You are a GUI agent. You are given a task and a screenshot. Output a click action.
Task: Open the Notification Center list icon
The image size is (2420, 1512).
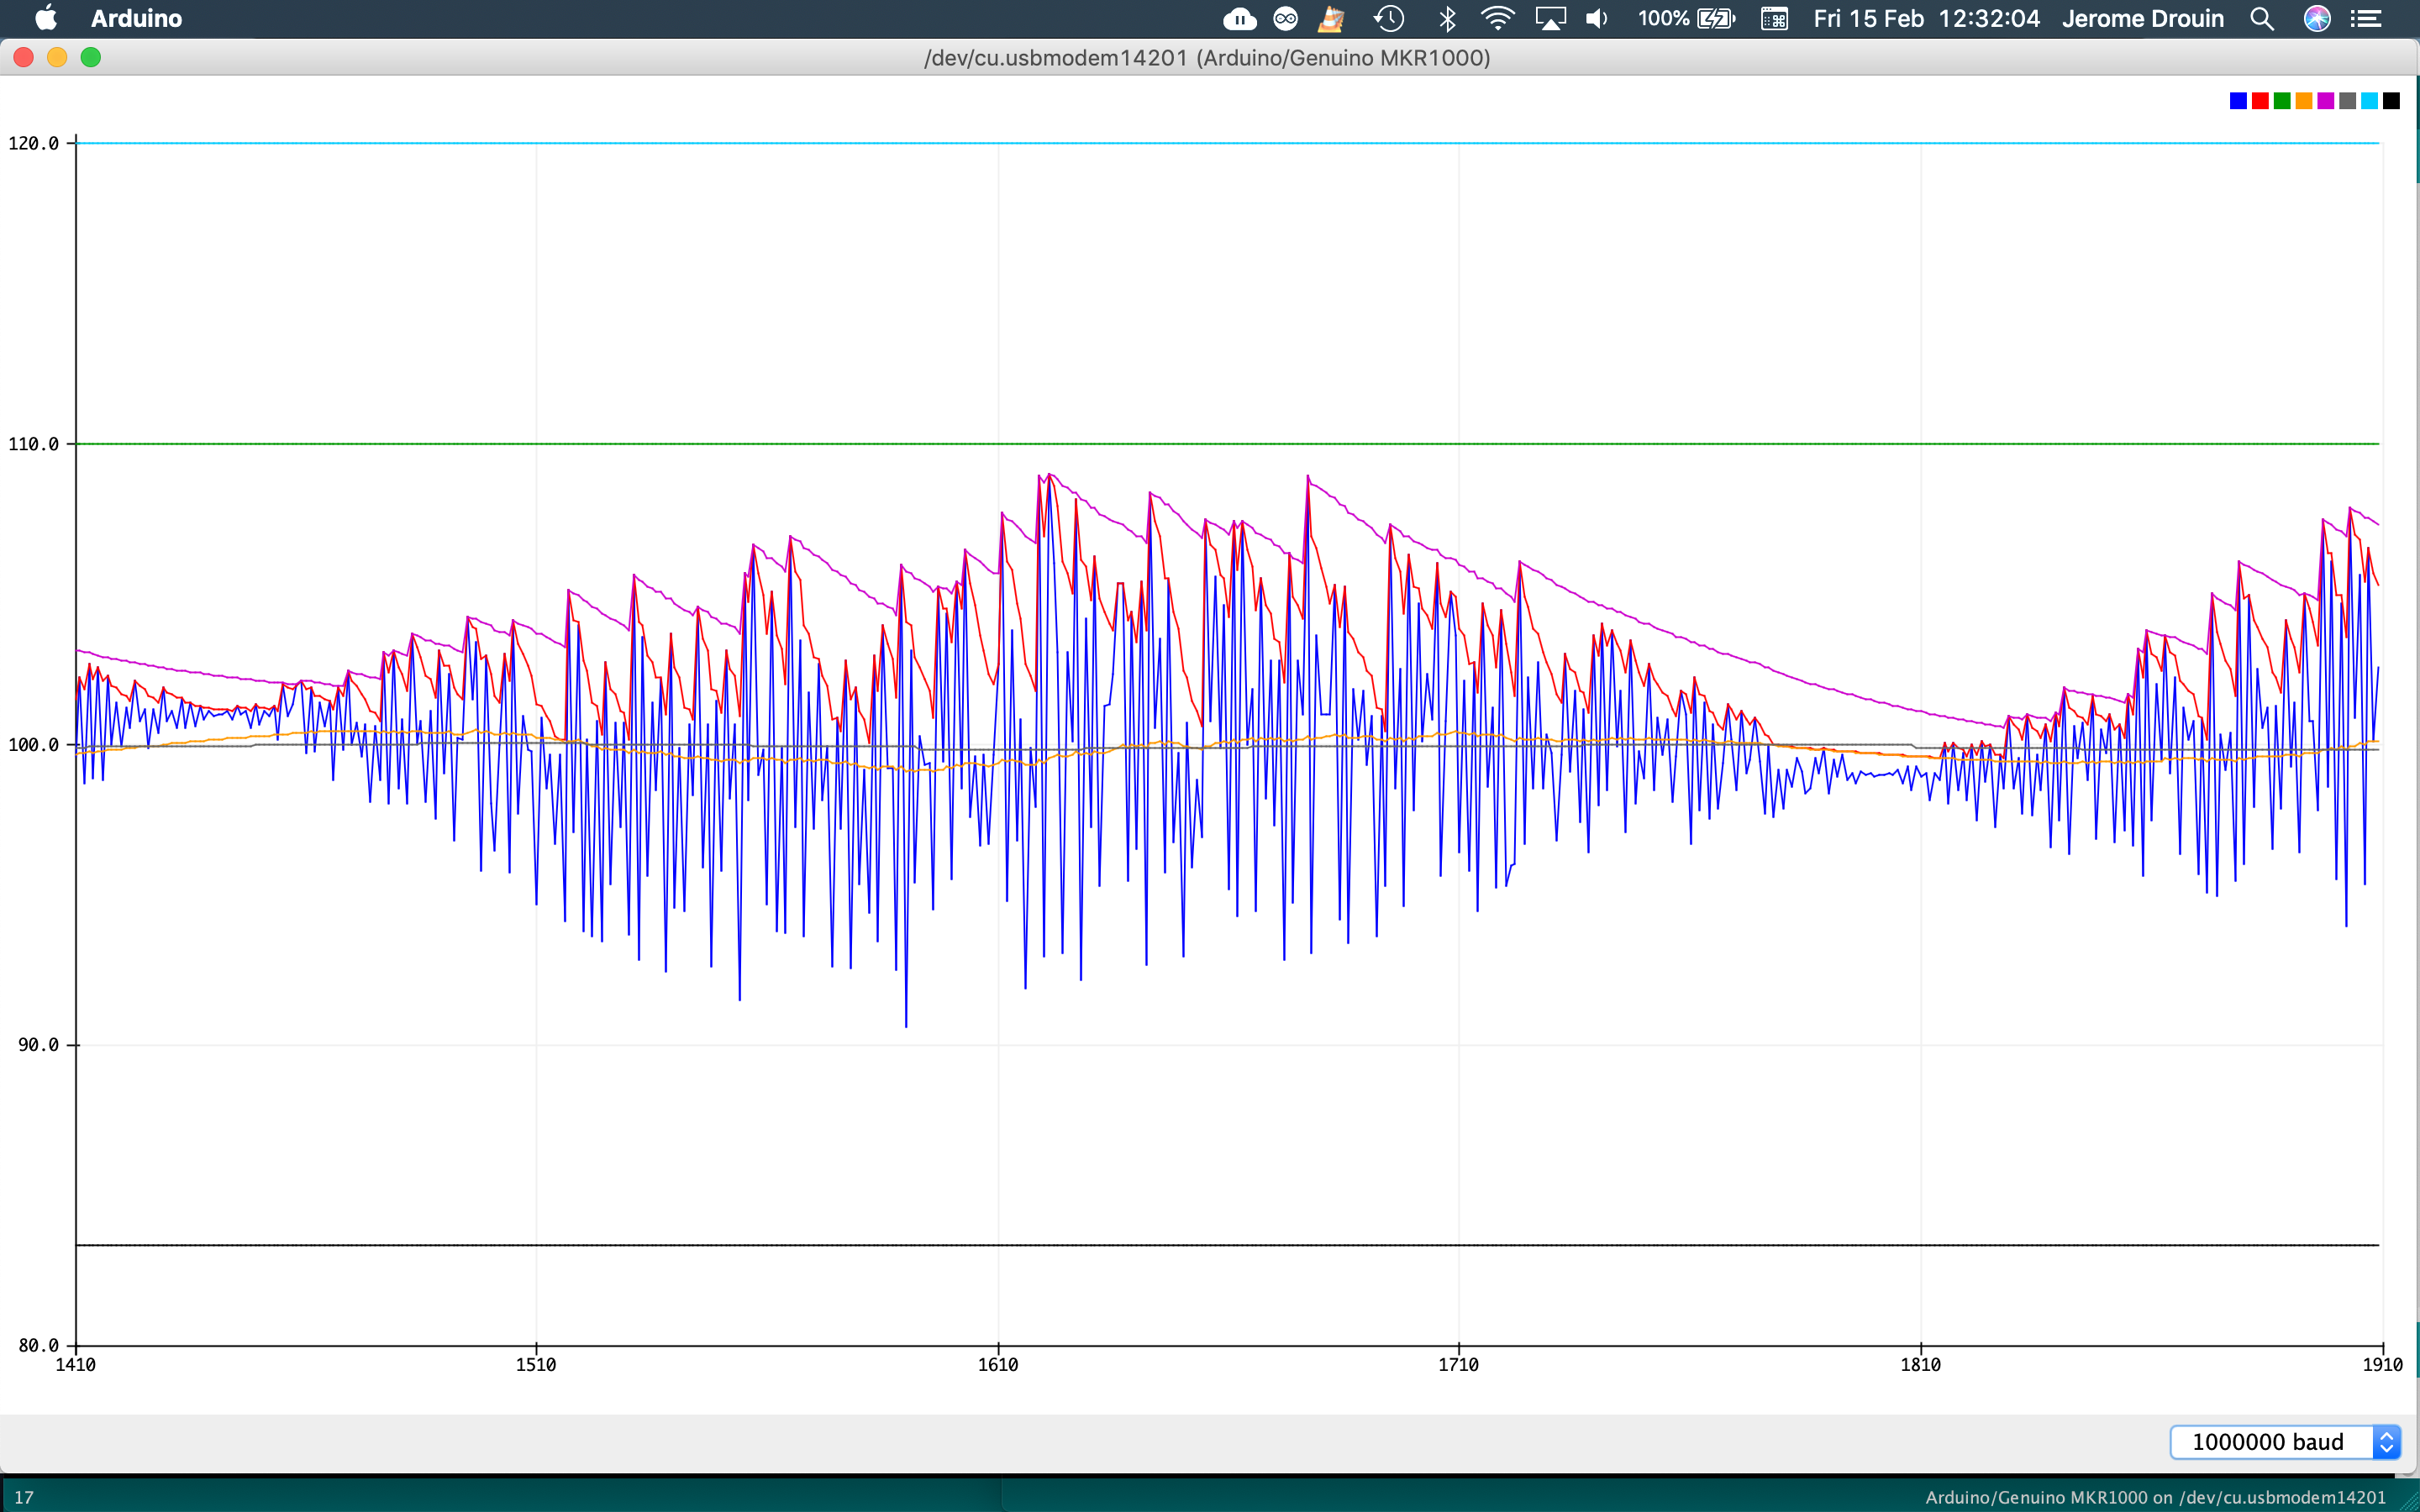pyautogui.click(x=2366, y=18)
